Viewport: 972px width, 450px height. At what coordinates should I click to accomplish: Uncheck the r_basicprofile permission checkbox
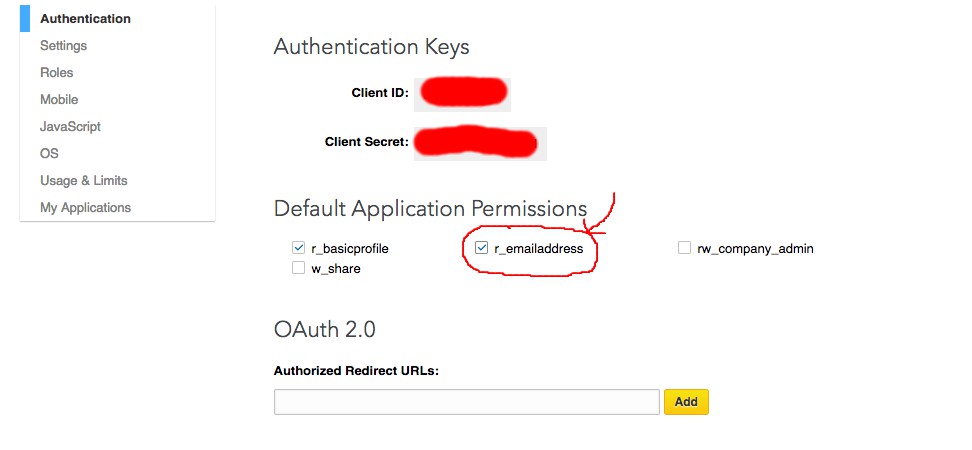(298, 248)
